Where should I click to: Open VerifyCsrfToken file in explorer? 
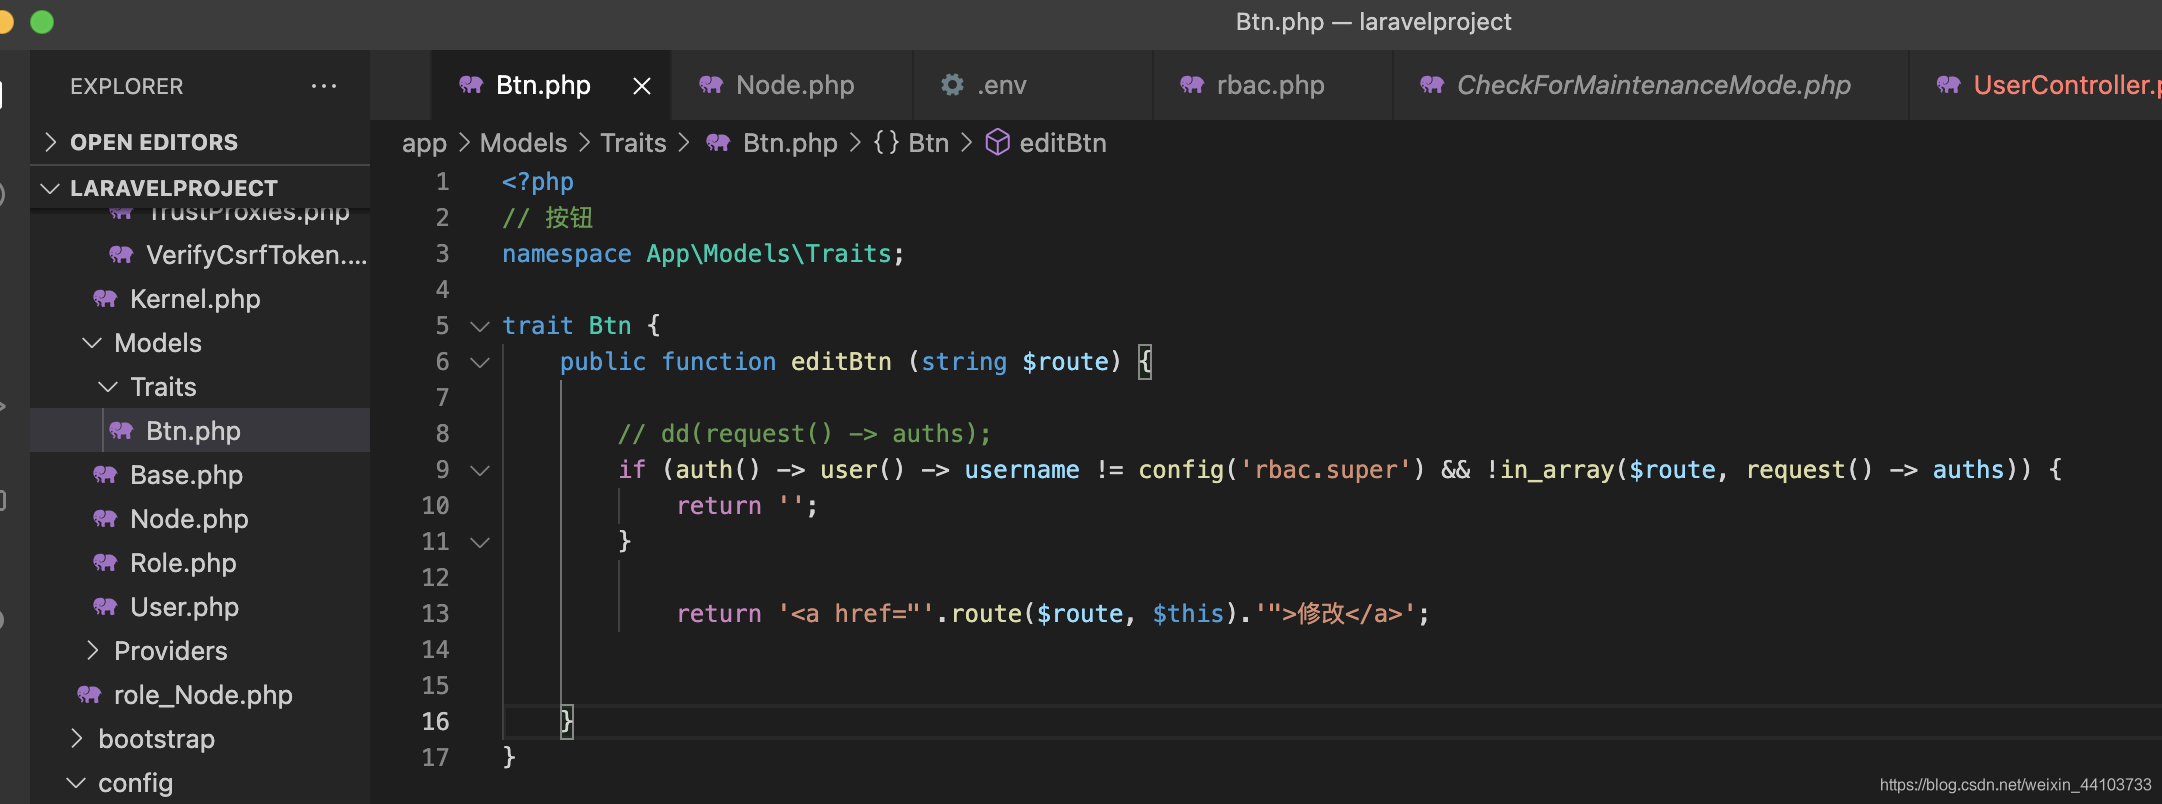pyautogui.click(x=200, y=255)
